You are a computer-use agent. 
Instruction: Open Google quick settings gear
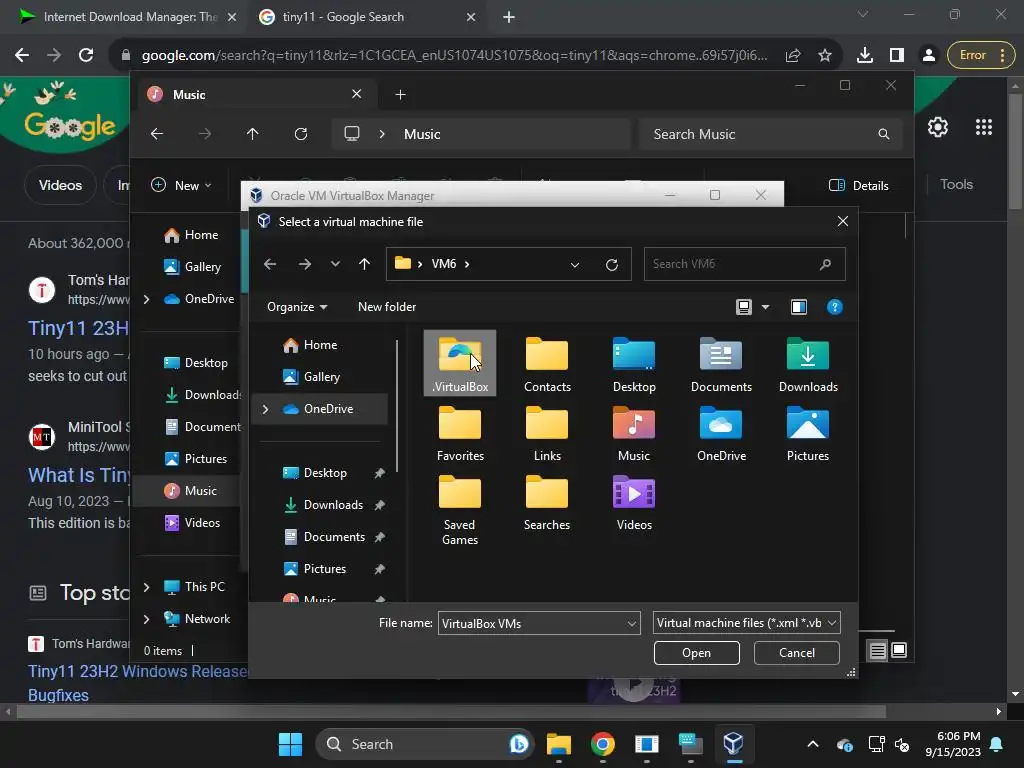[x=938, y=127]
